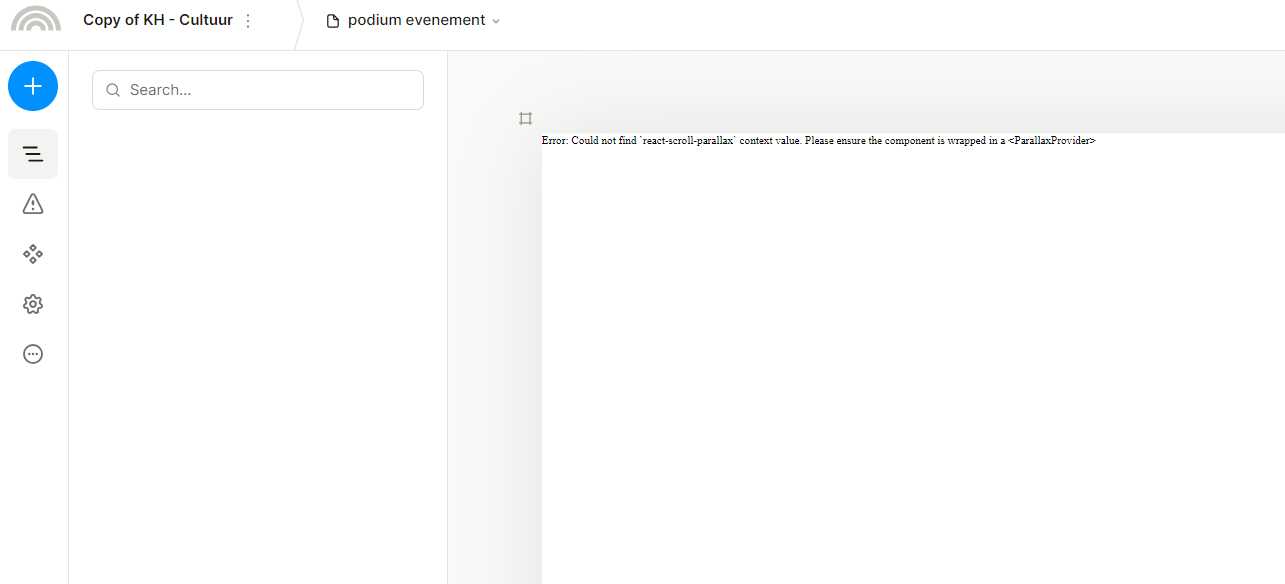Select the artboard frame icon on canvas
1285x584 pixels.
[526, 119]
